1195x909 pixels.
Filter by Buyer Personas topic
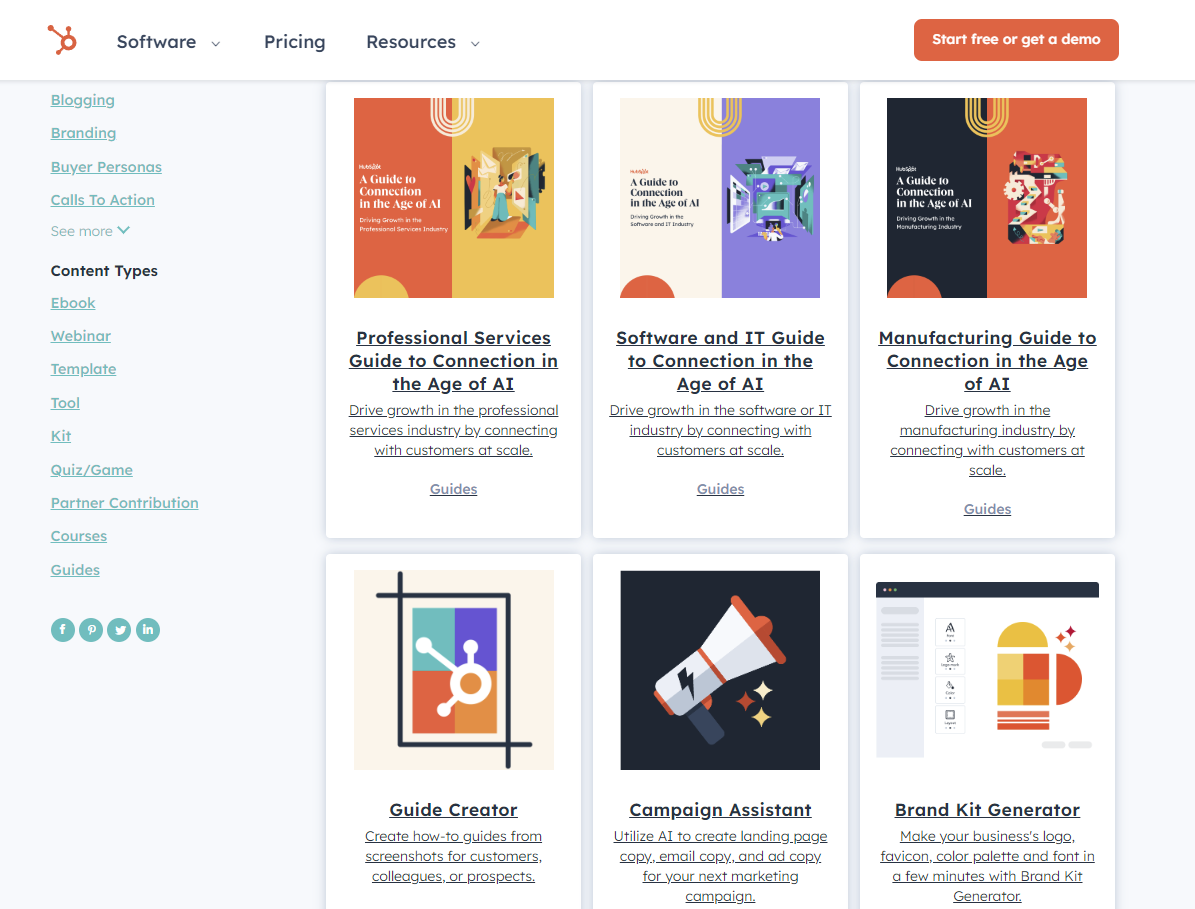[x=106, y=166]
